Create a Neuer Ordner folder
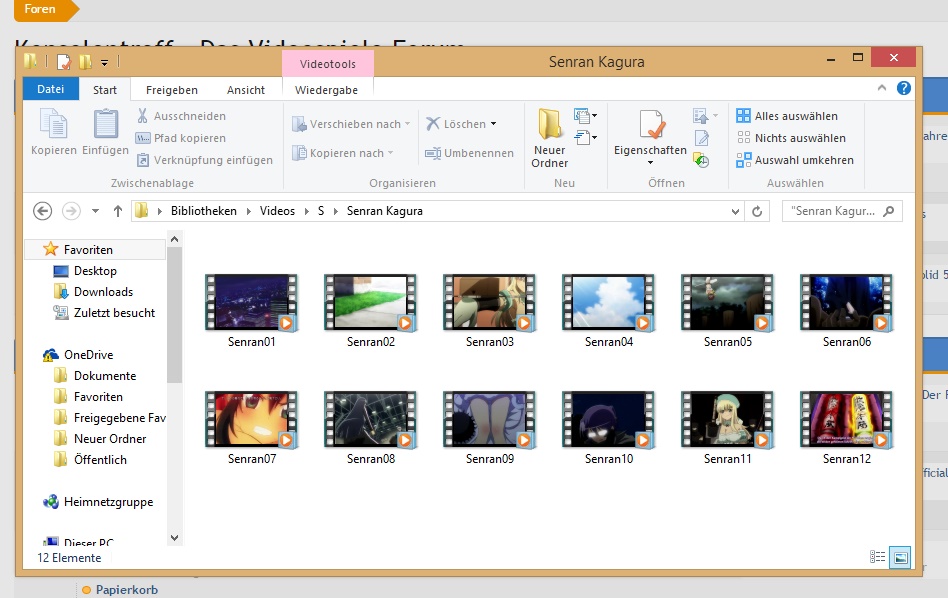The width and height of the screenshot is (948, 598). 550,138
